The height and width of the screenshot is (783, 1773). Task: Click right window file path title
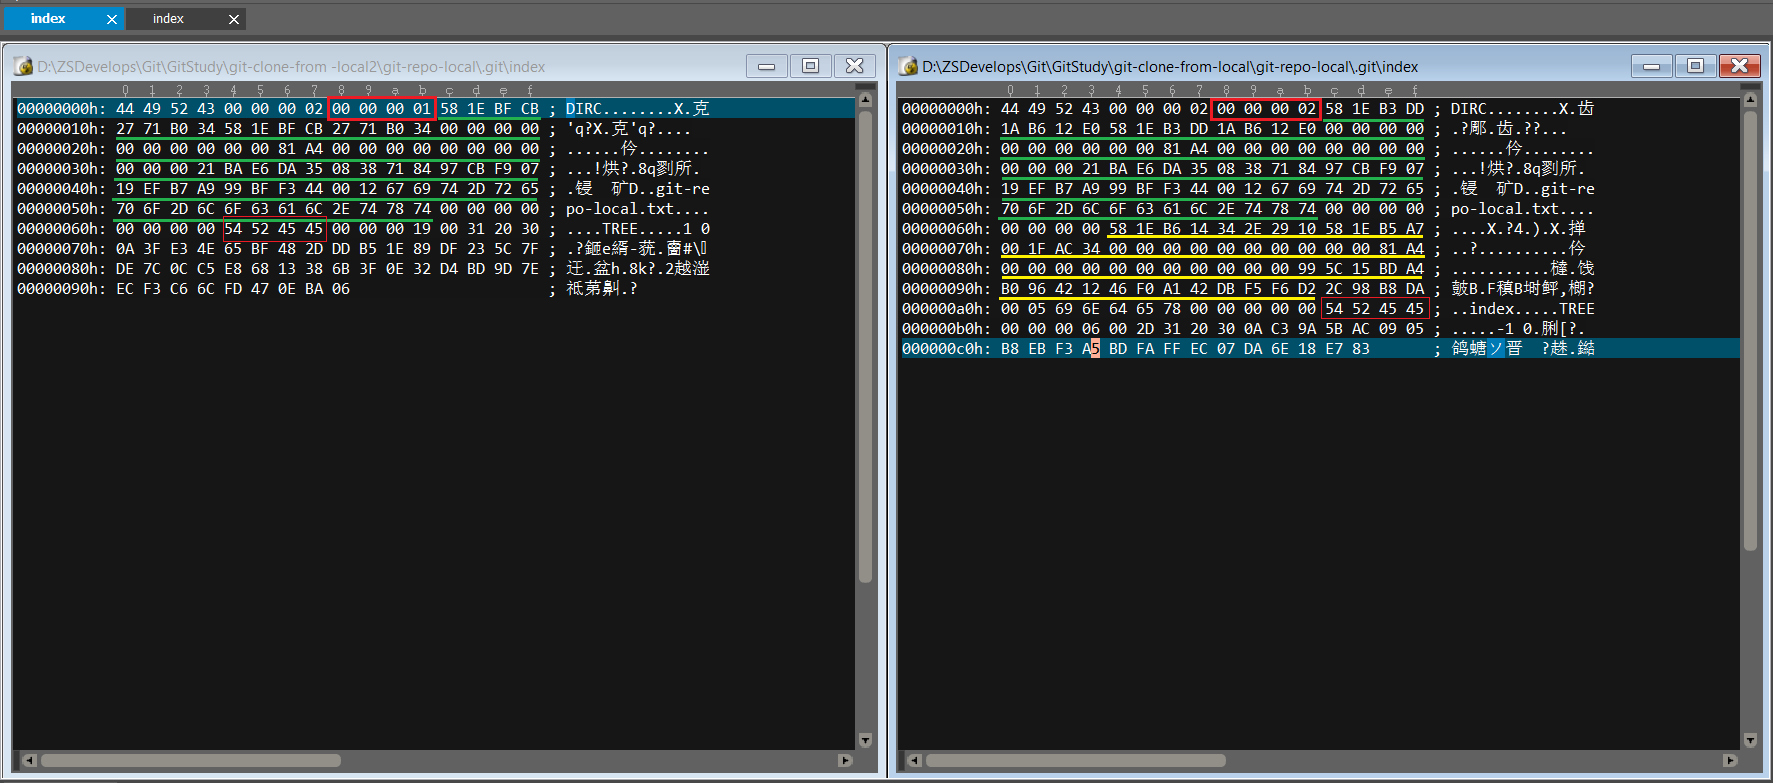point(1170,67)
